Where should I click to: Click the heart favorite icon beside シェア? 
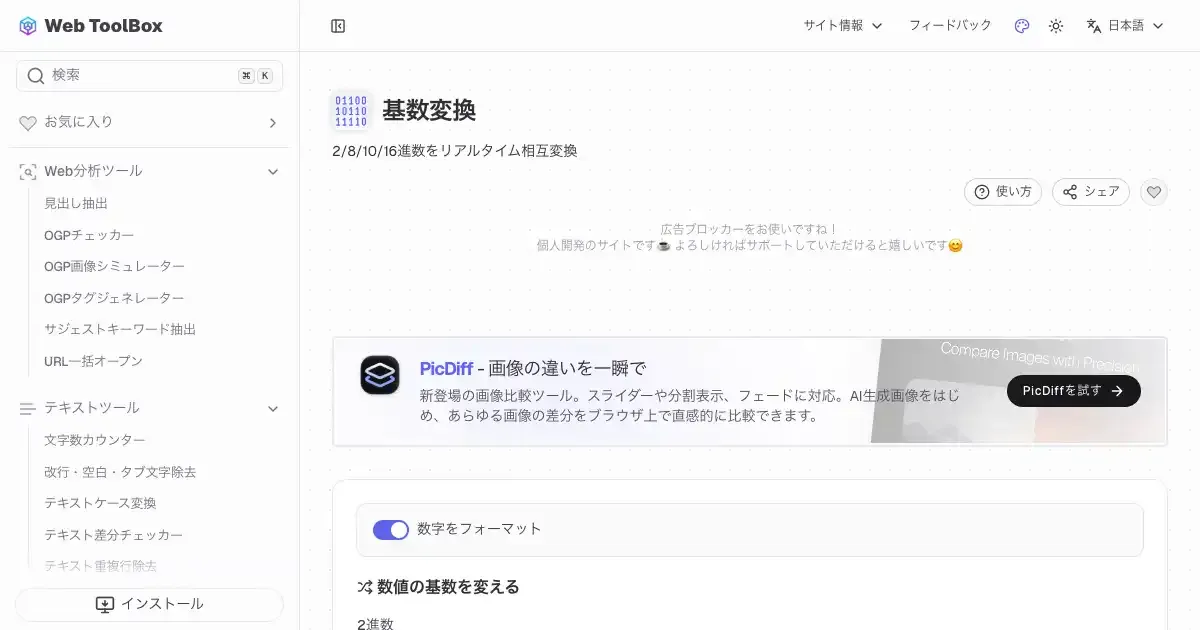point(1154,192)
